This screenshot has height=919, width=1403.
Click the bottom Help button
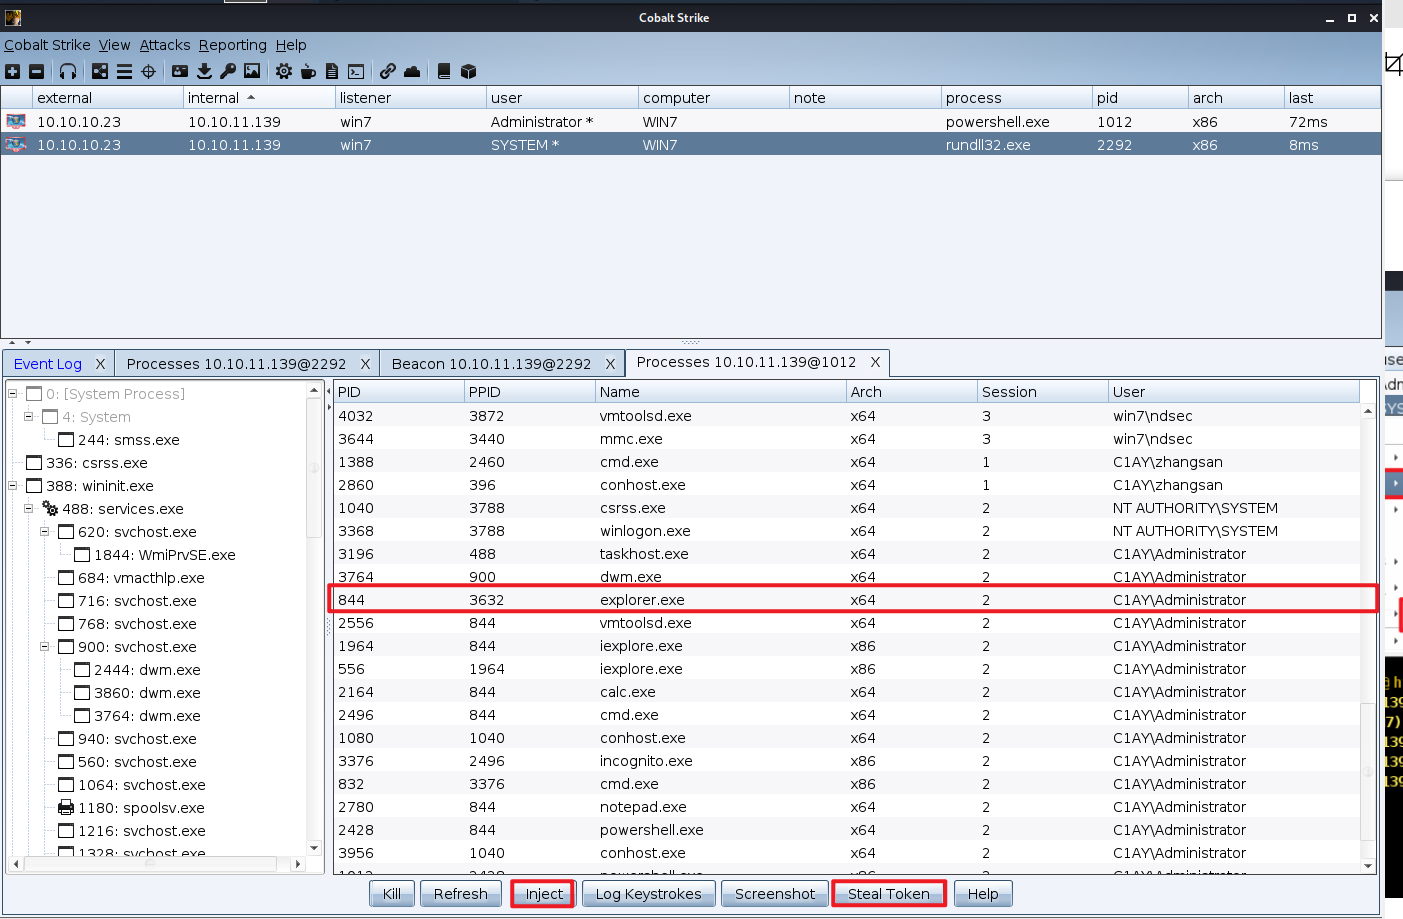click(x=983, y=894)
